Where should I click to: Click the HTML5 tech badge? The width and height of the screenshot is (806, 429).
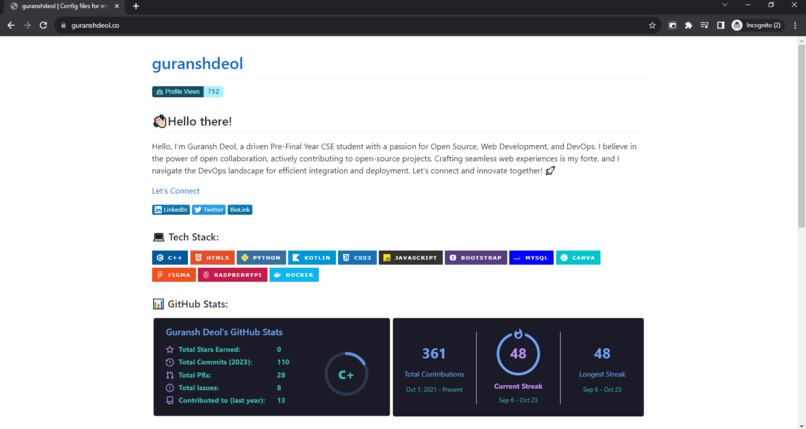[212, 257]
